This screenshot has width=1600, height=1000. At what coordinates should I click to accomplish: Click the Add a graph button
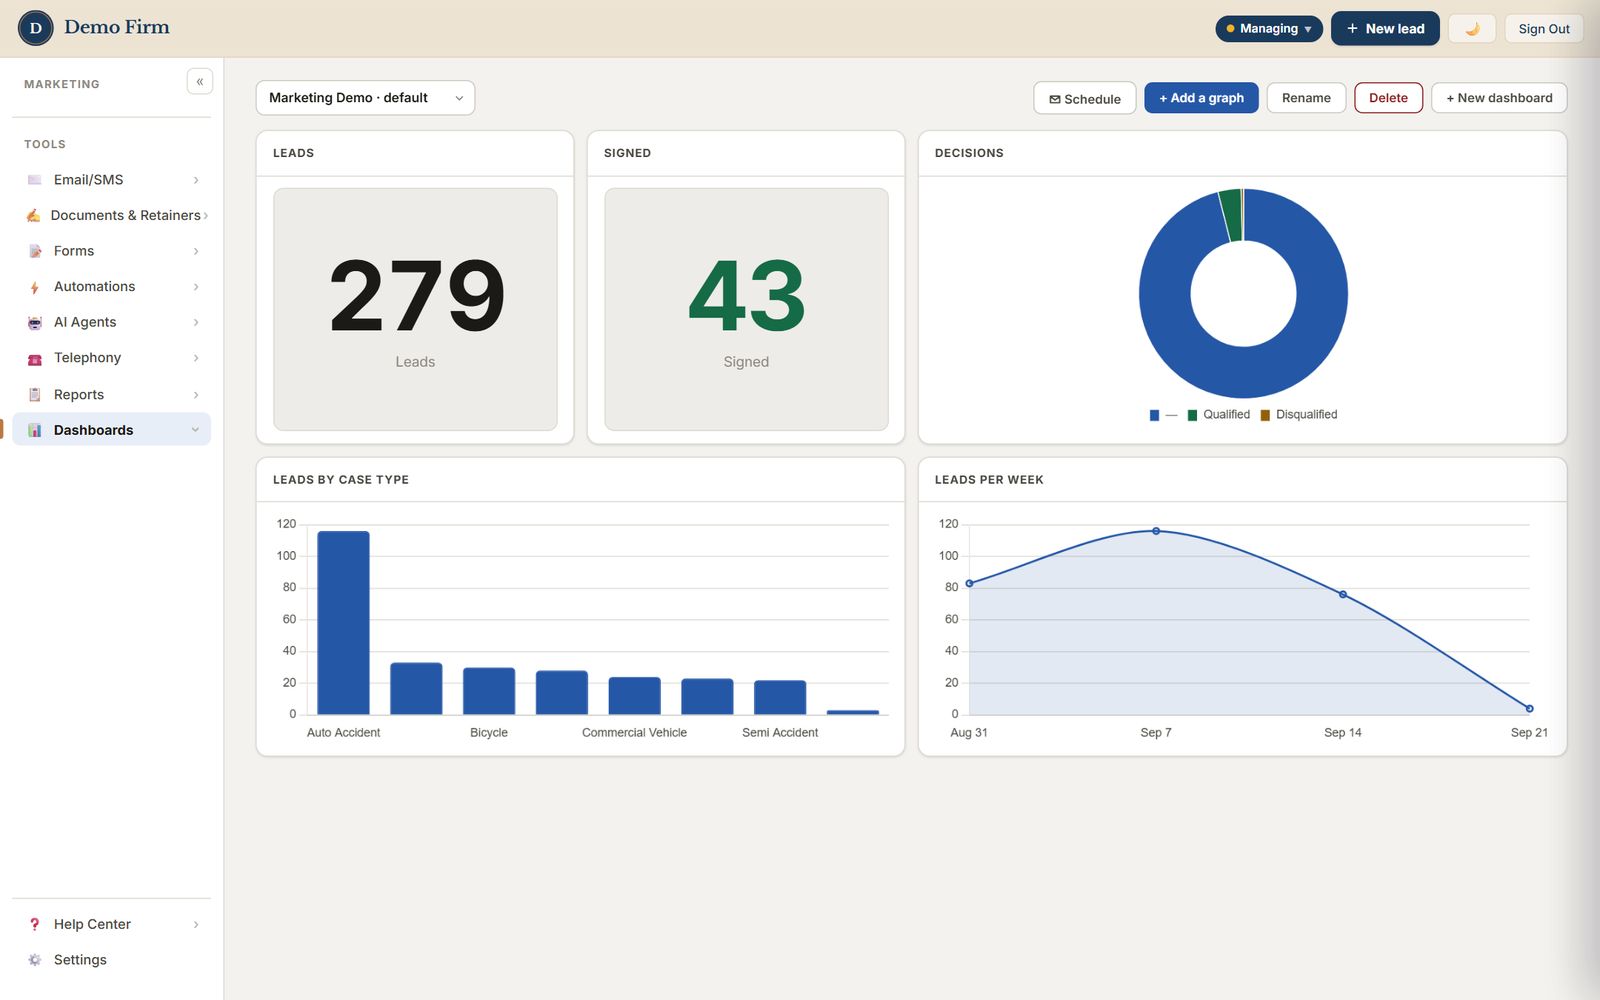coord(1201,98)
